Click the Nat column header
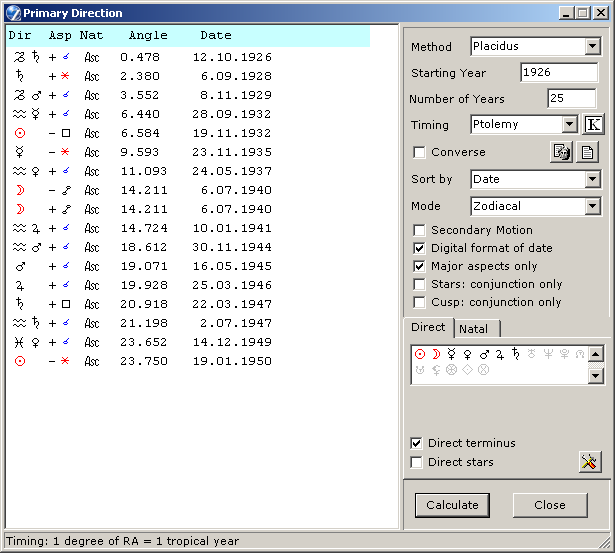This screenshot has width=615, height=553. pos(91,35)
